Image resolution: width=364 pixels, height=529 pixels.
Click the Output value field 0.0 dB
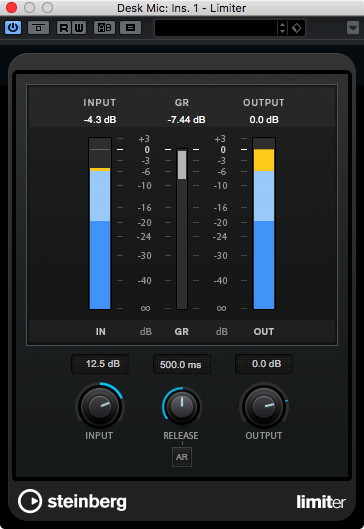click(x=264, y=364)
